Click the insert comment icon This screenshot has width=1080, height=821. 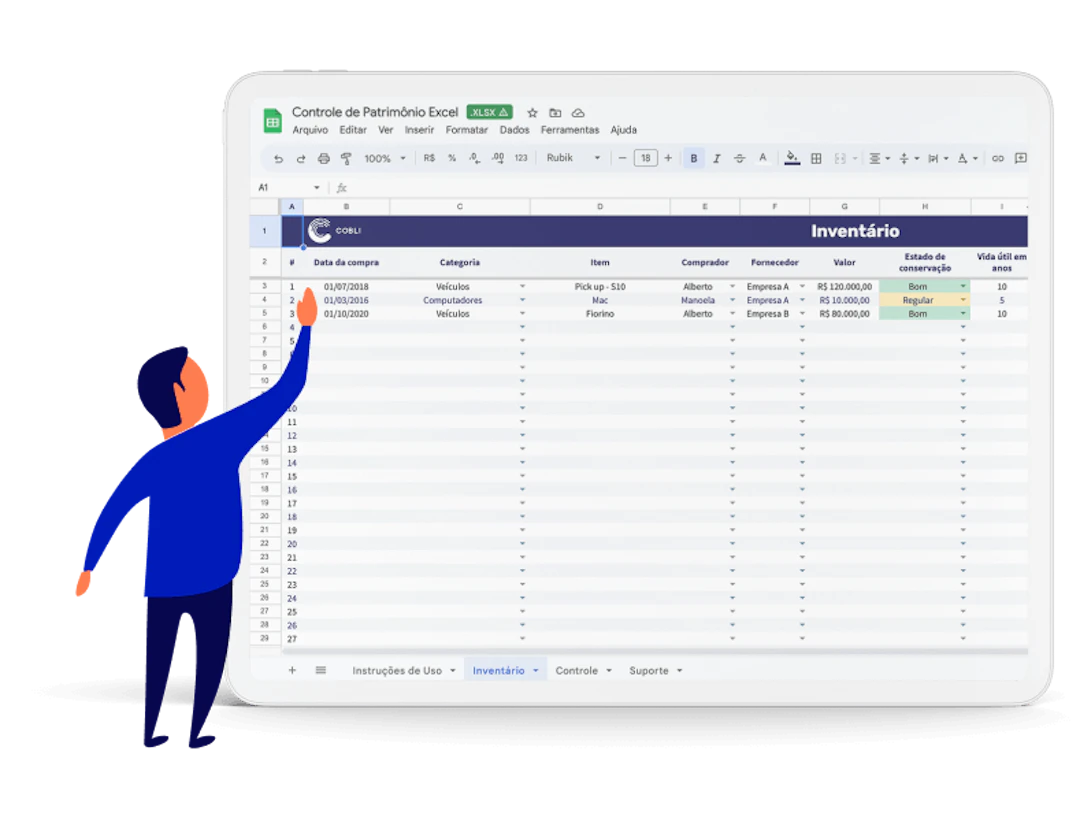tap(1021, 158)
